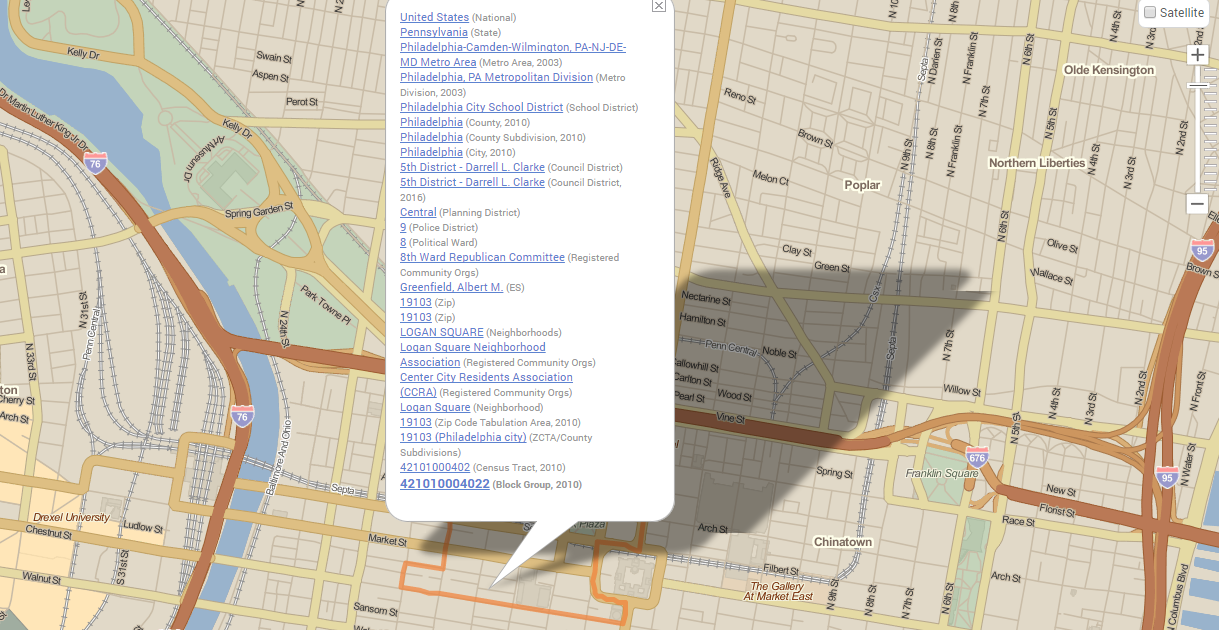Viewport: 1219px width, 630px height.
Task: Open block group 421010004022 link
Action: (445, 484)
